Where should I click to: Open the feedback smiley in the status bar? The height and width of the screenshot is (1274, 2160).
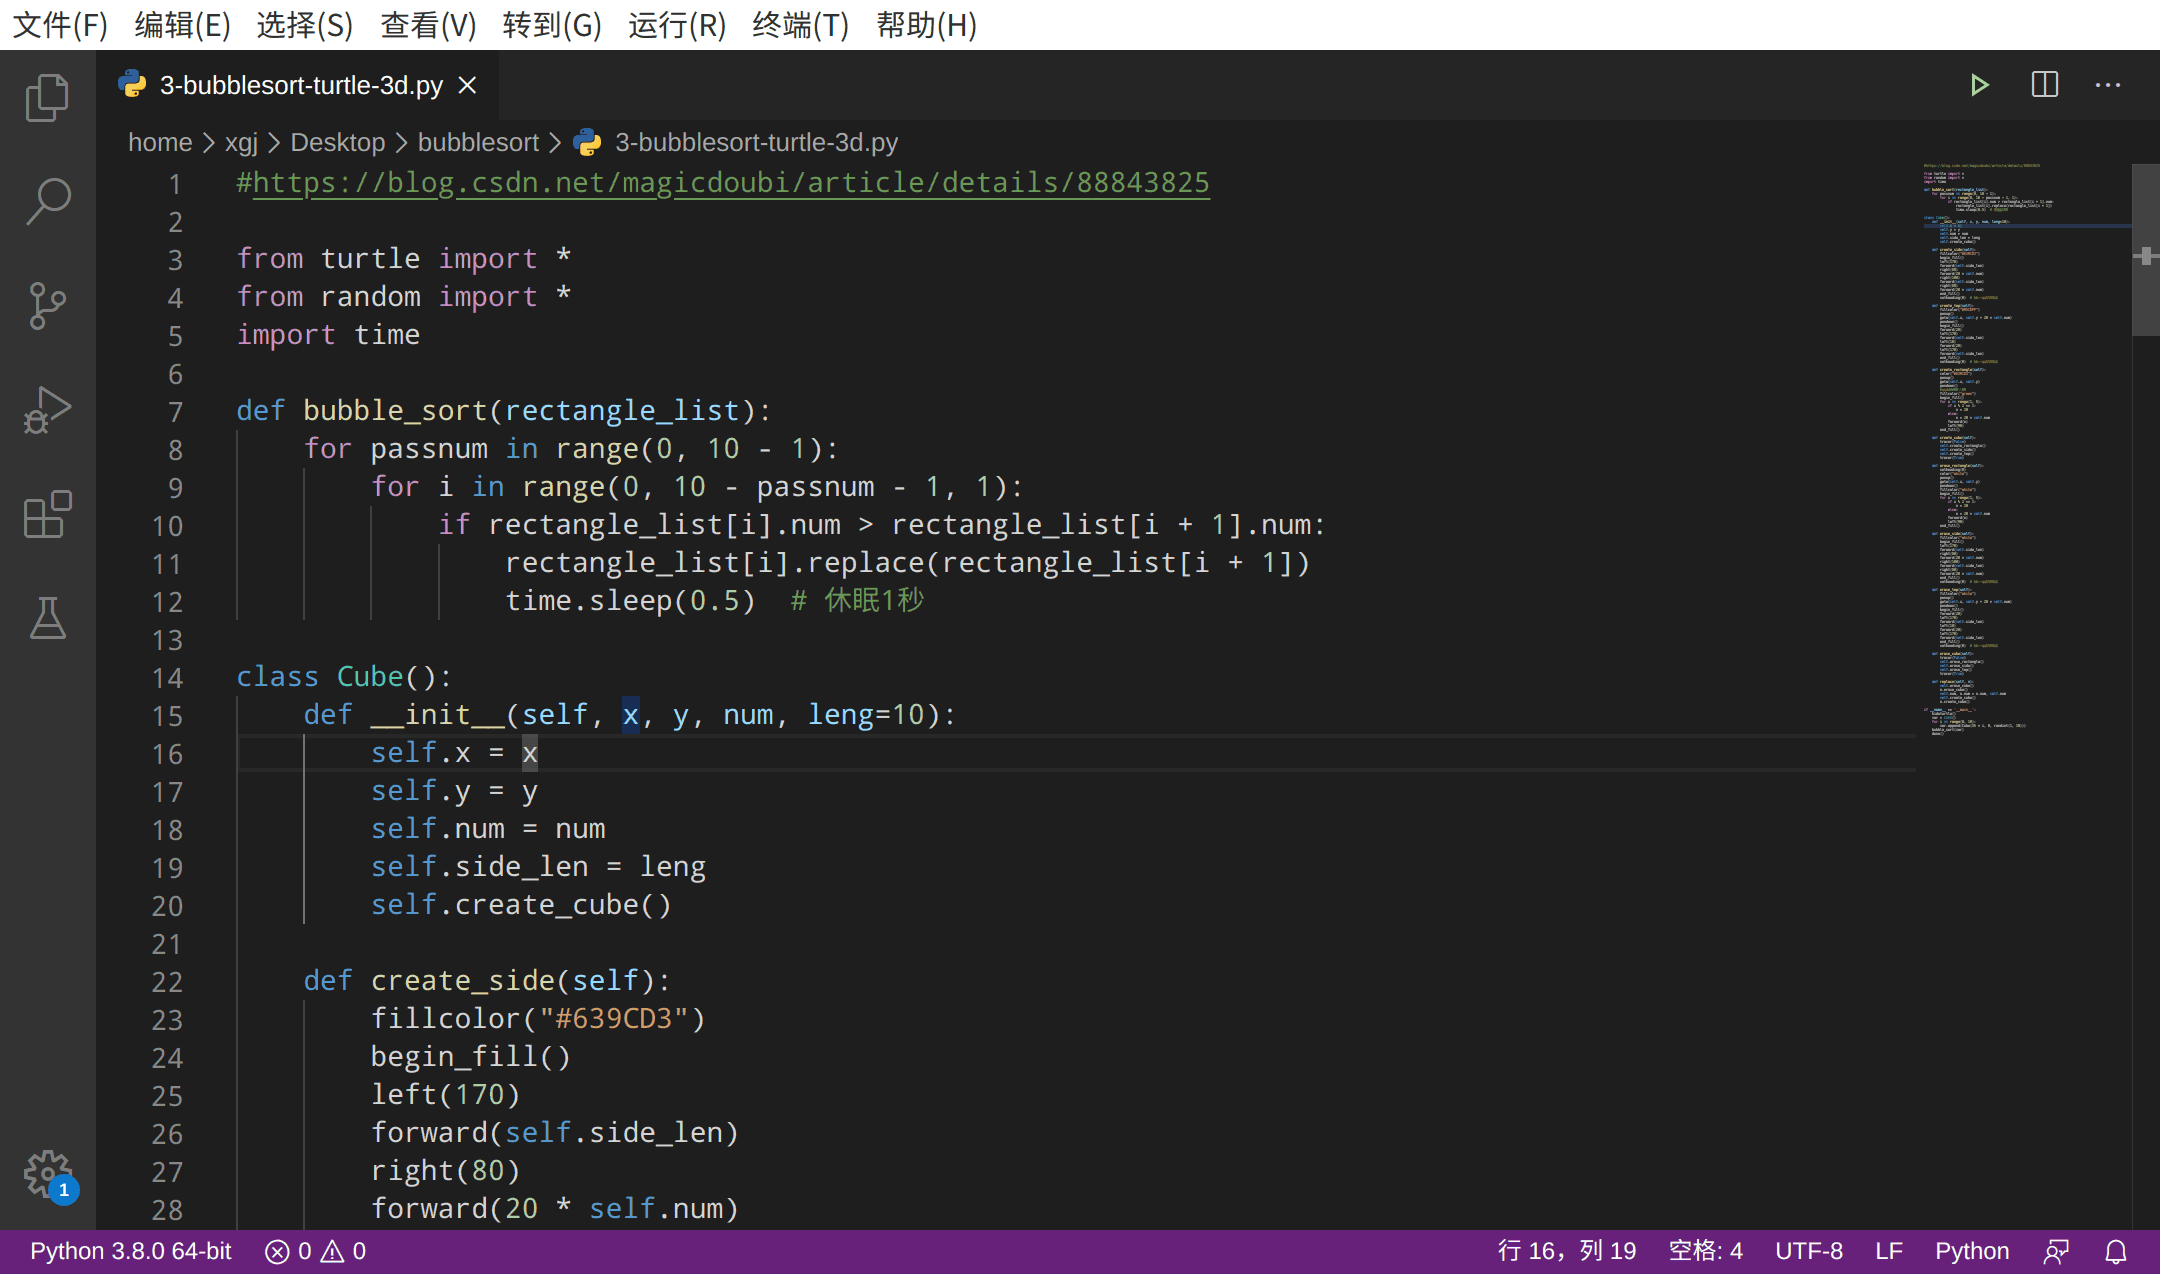tap(2056, 1250)
